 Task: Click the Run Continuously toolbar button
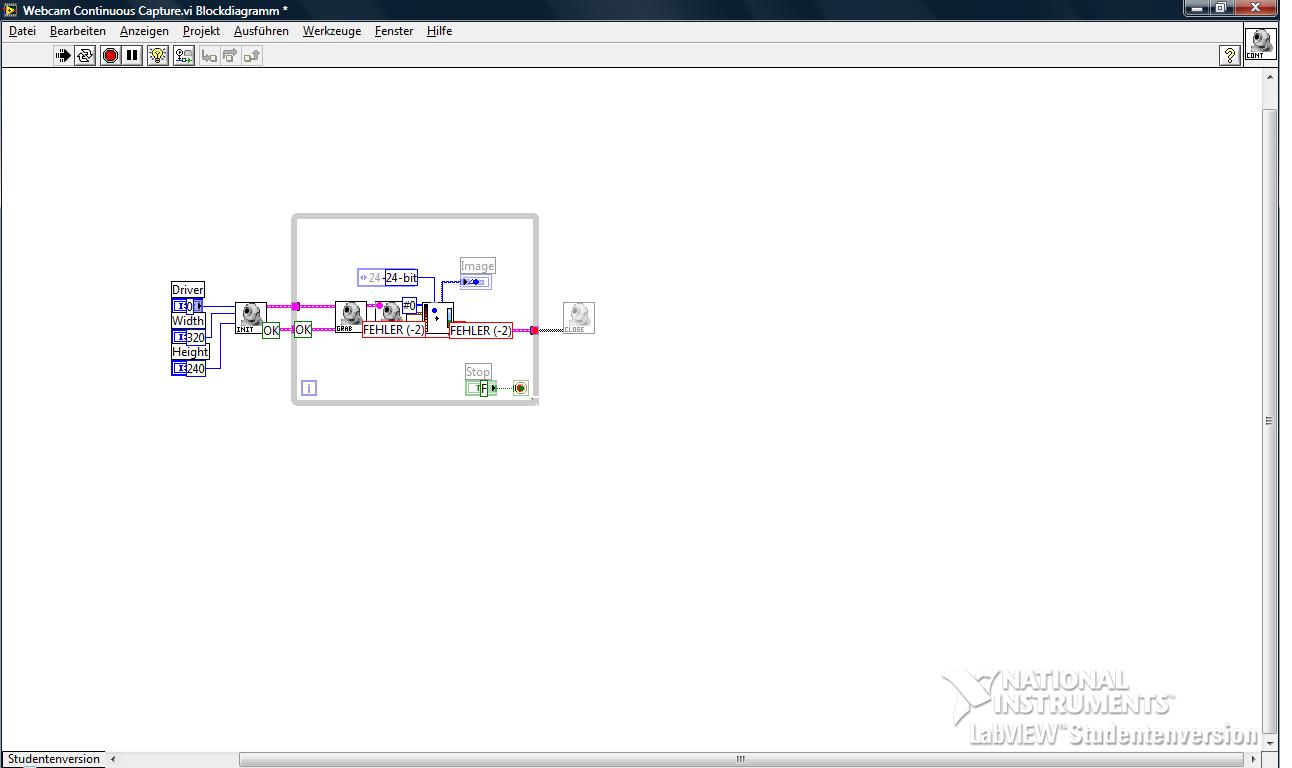[85, 56]
